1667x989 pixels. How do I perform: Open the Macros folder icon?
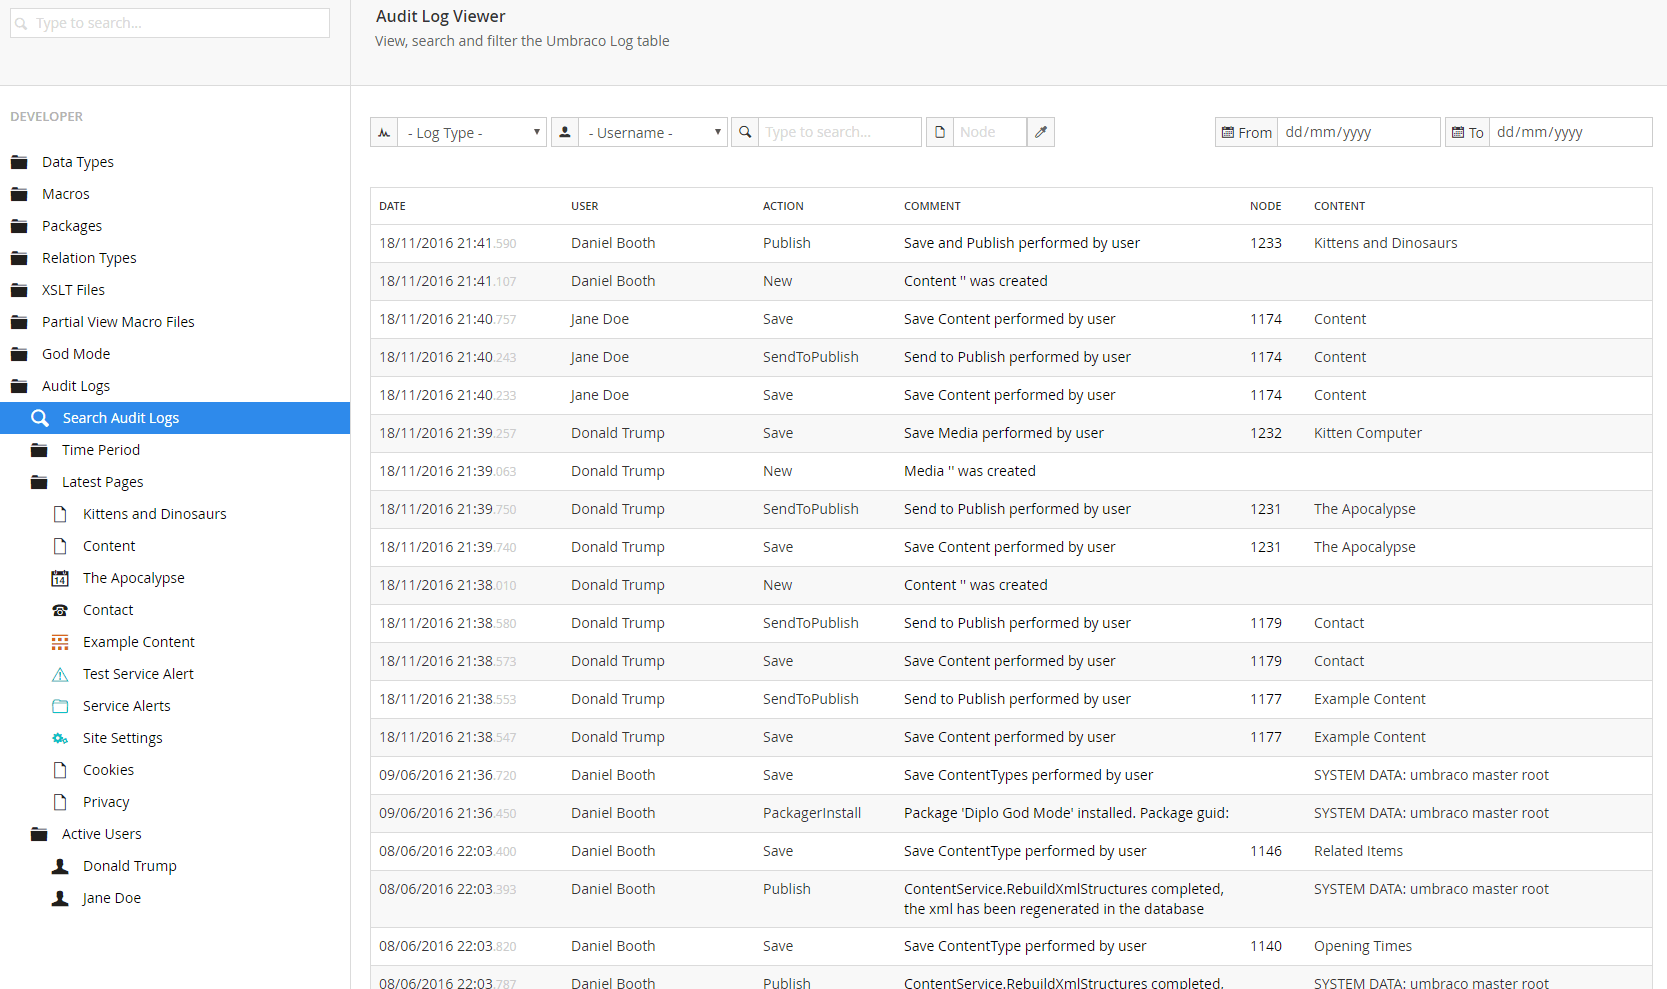click(x=19, y=194)
